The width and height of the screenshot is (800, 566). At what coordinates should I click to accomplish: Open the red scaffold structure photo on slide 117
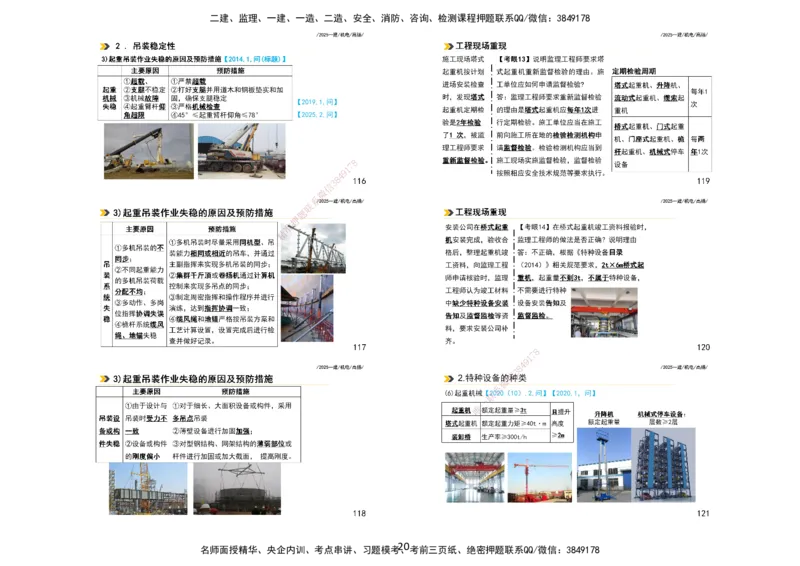pyautogui.click(x=307, y=308)
